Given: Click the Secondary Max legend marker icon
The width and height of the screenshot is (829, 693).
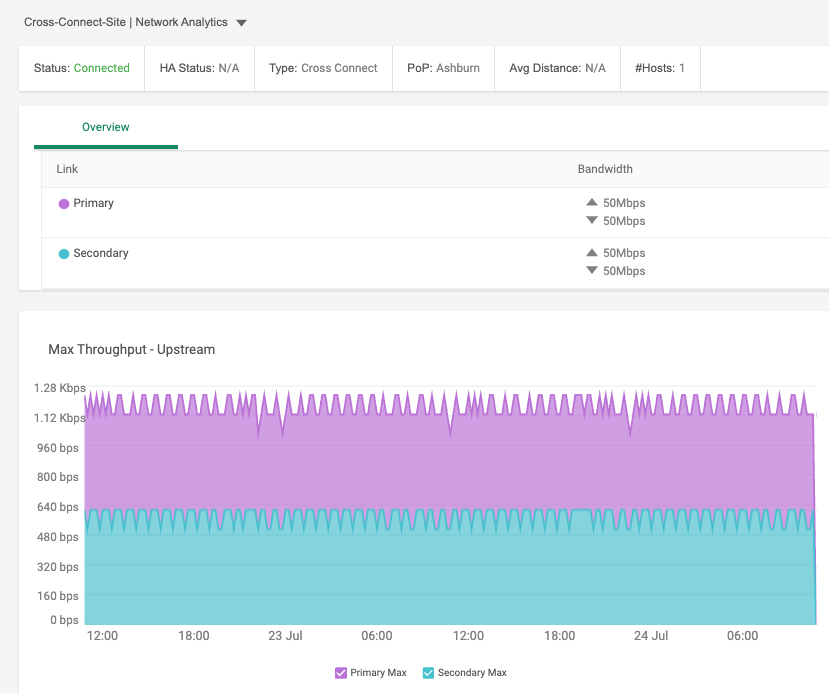Looking at the screenshot, I should coord(429,672).
